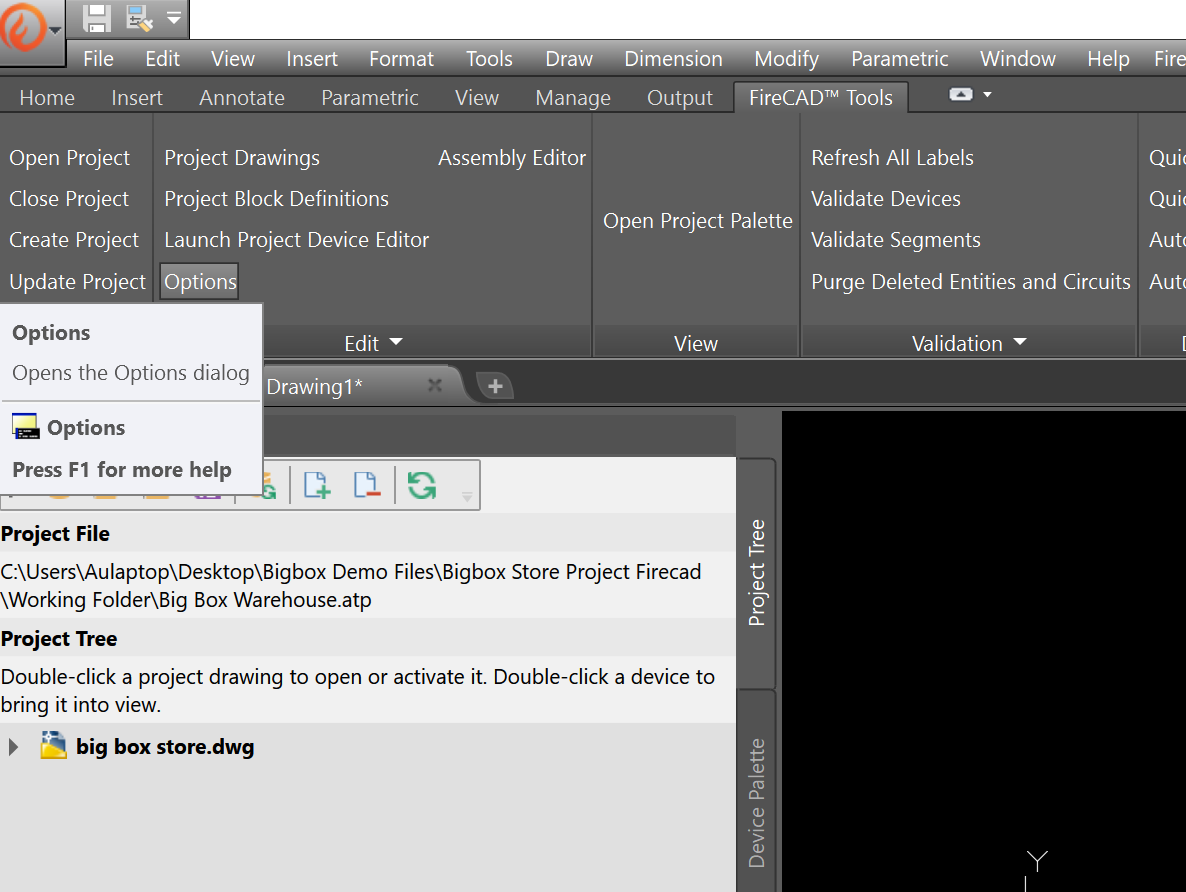This screenshot has height=892, width=1186.
Task: Open the Edit menu in menu bar
Action: (x=163, y=58)
